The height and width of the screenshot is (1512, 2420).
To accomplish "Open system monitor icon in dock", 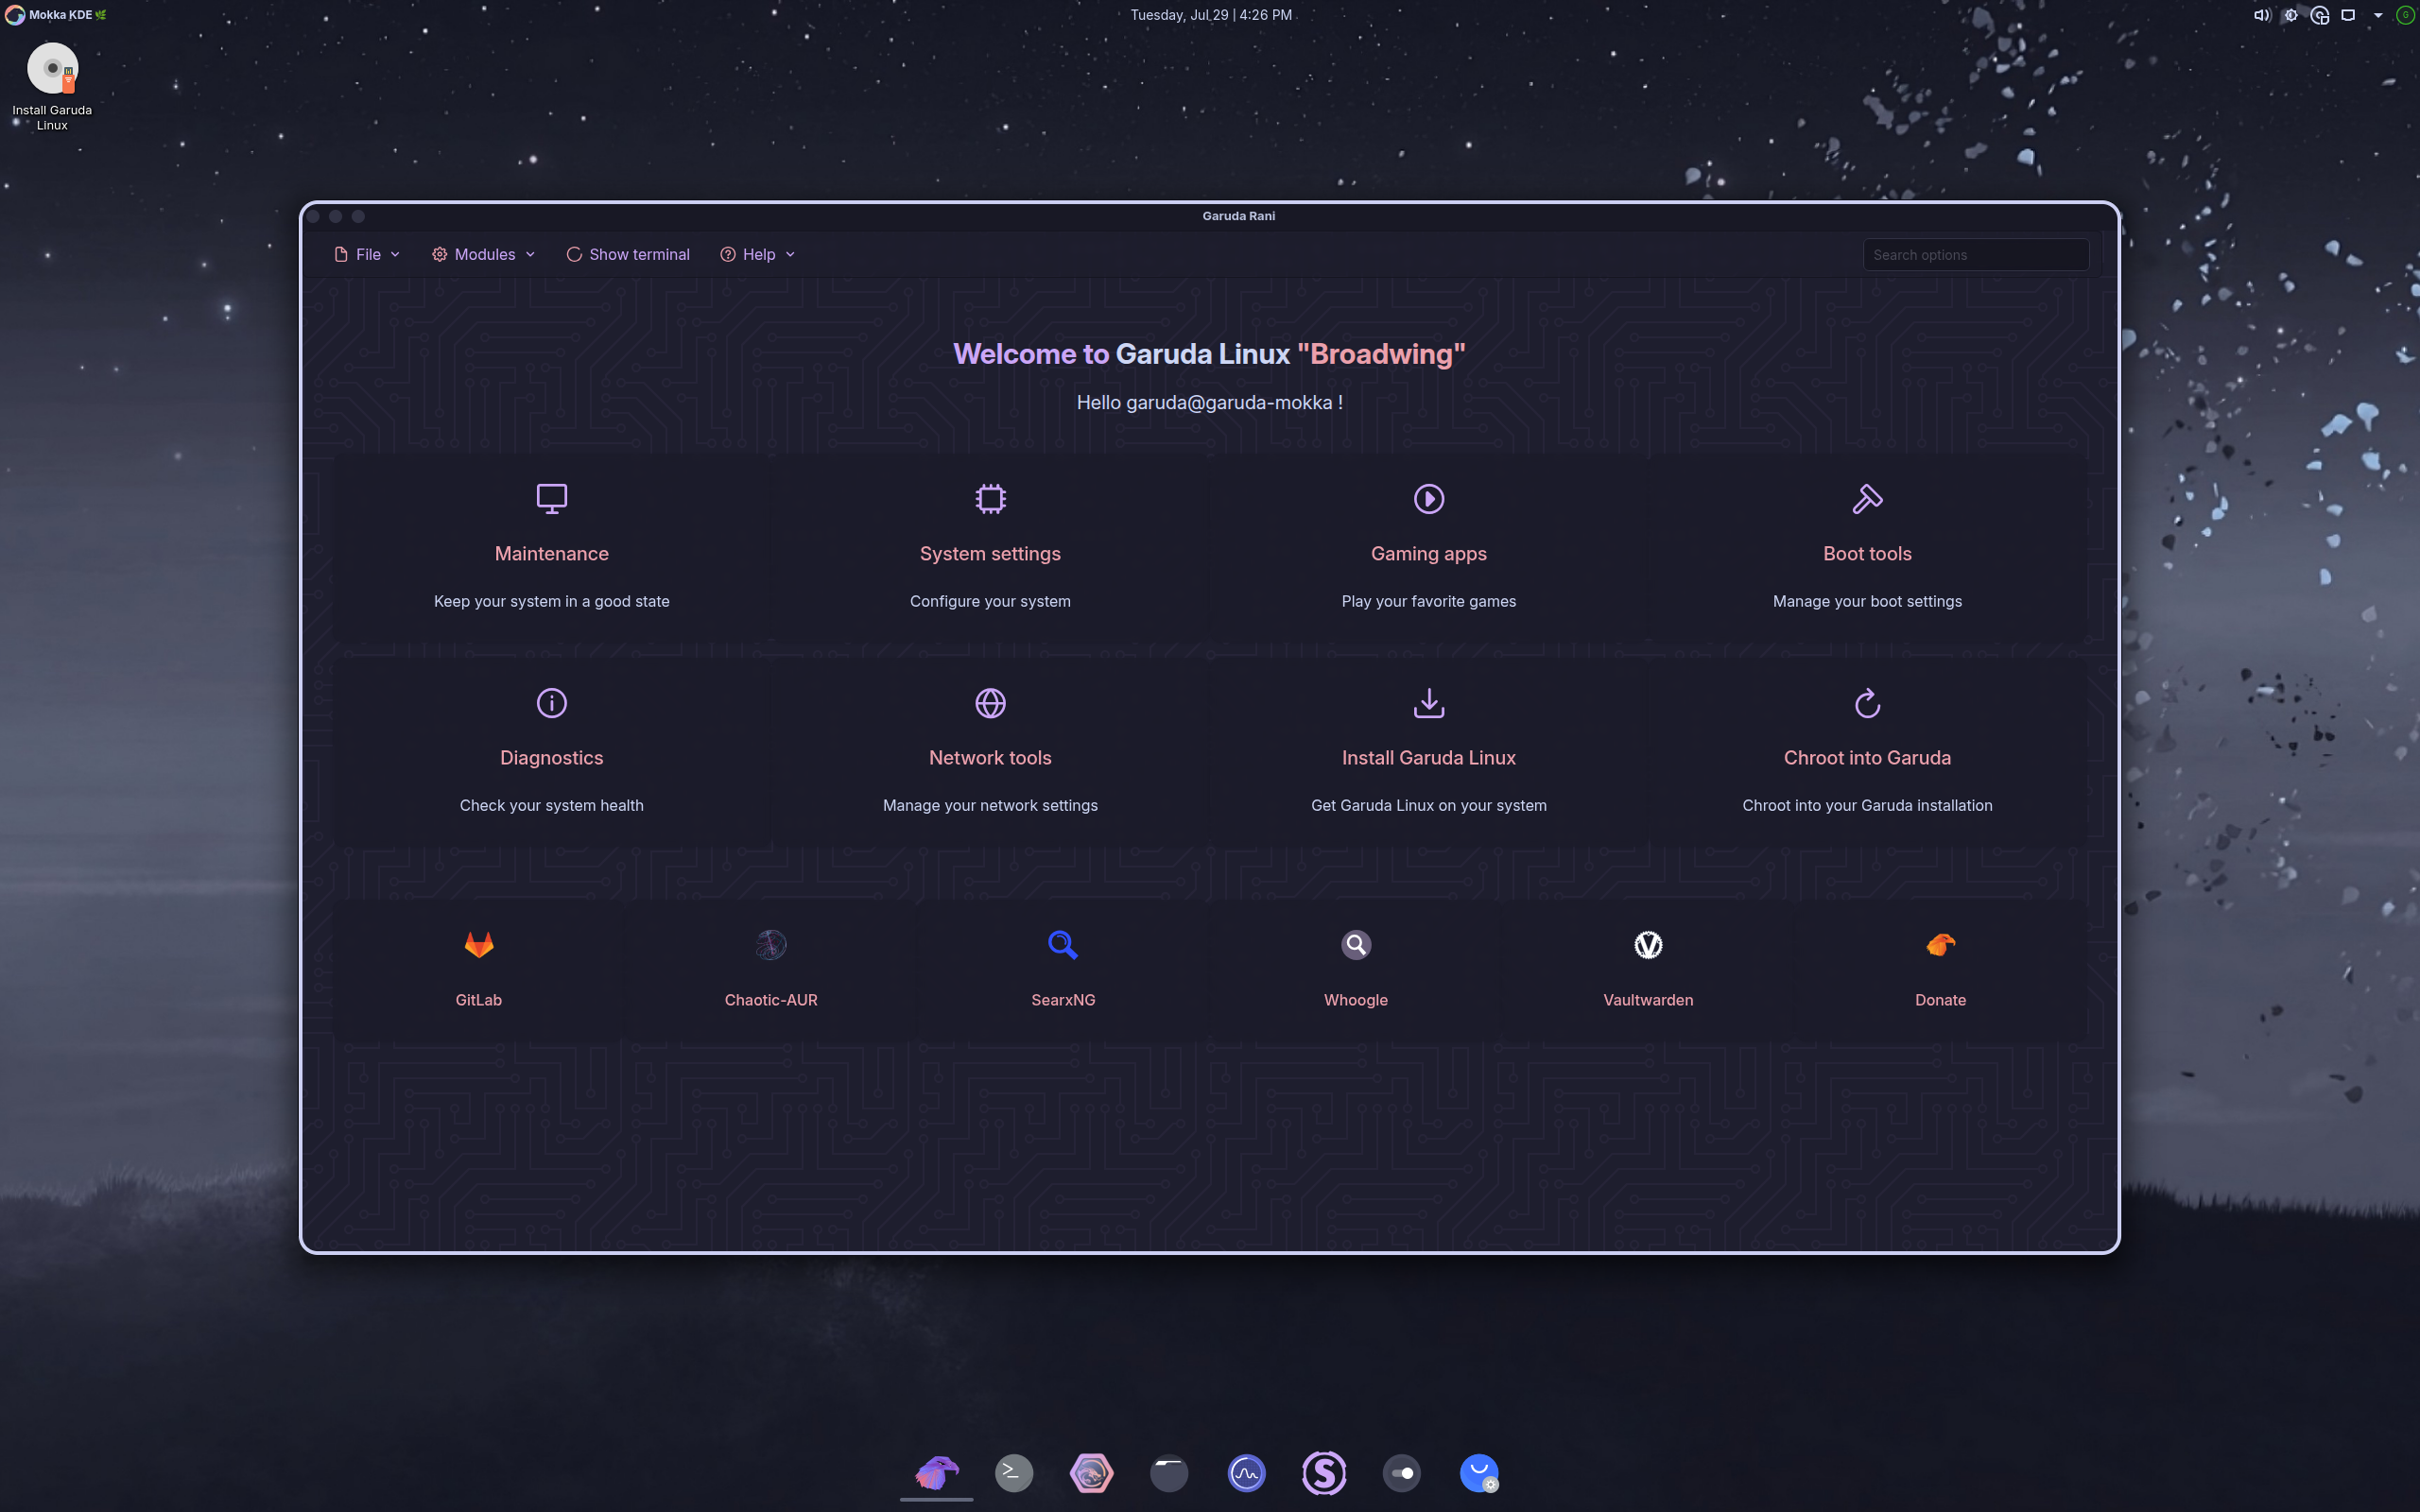I will [1246, 1472].
